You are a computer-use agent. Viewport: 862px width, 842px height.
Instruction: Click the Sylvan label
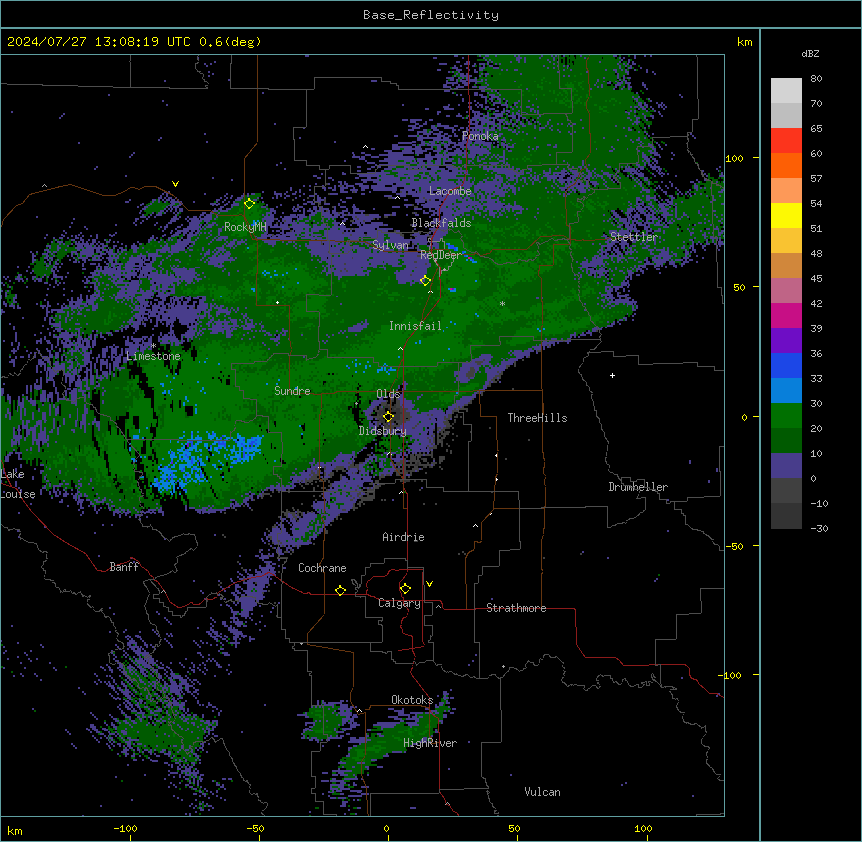[x=390, y=245]
